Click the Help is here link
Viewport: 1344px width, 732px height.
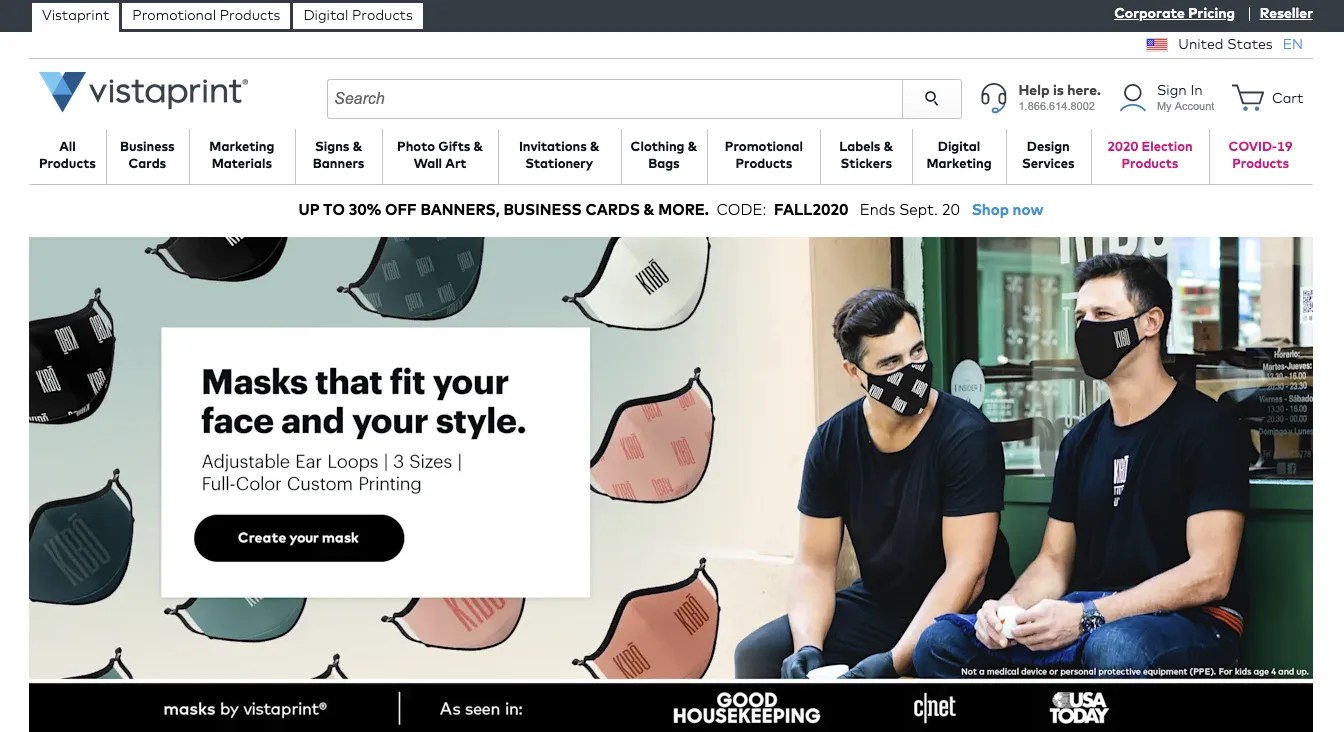1059,90
